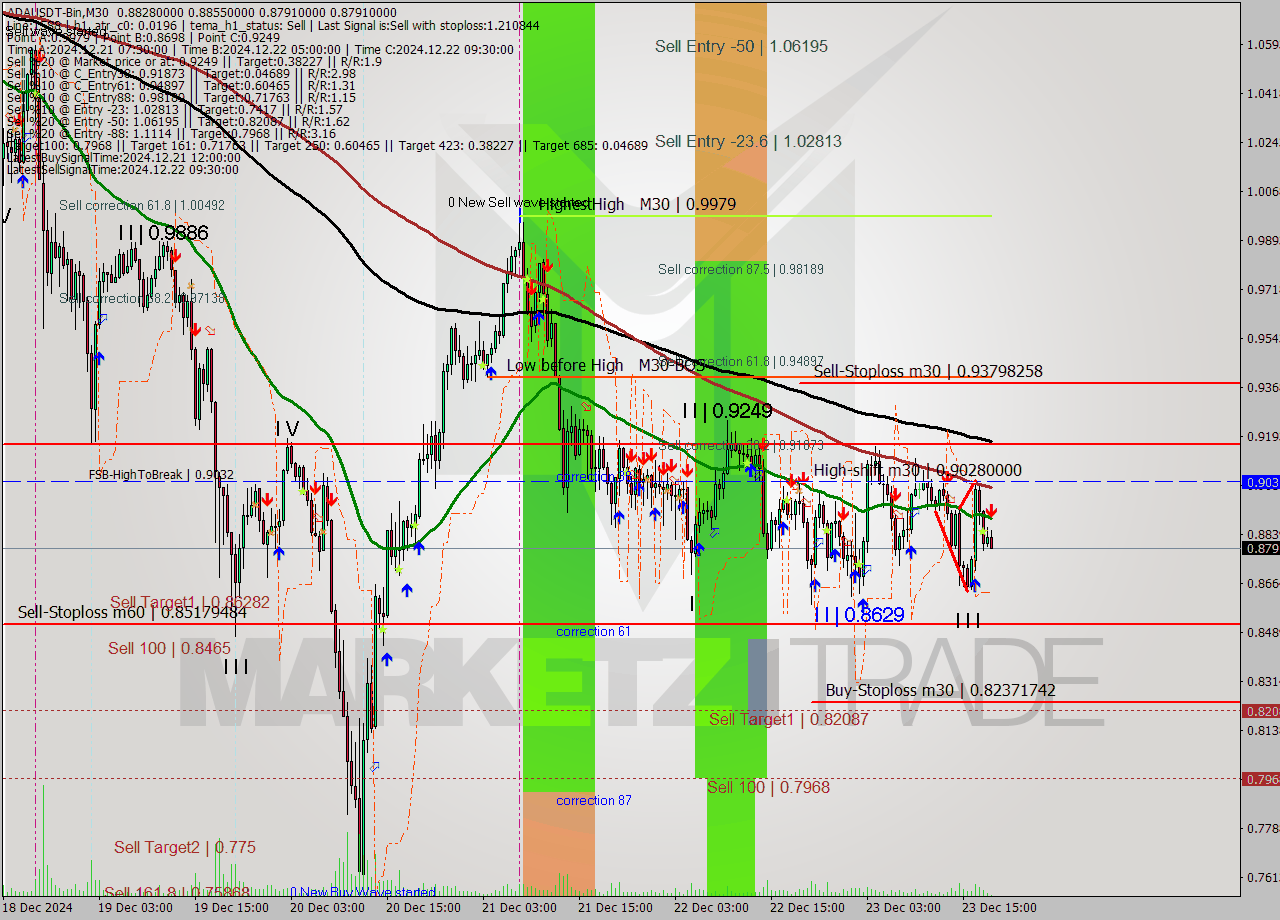Viewport: 1280px width, 920px height.
Task: Select 'LatestSellSignalTime:2024.12.22 09:30:00' line
Action: point(122,169)
